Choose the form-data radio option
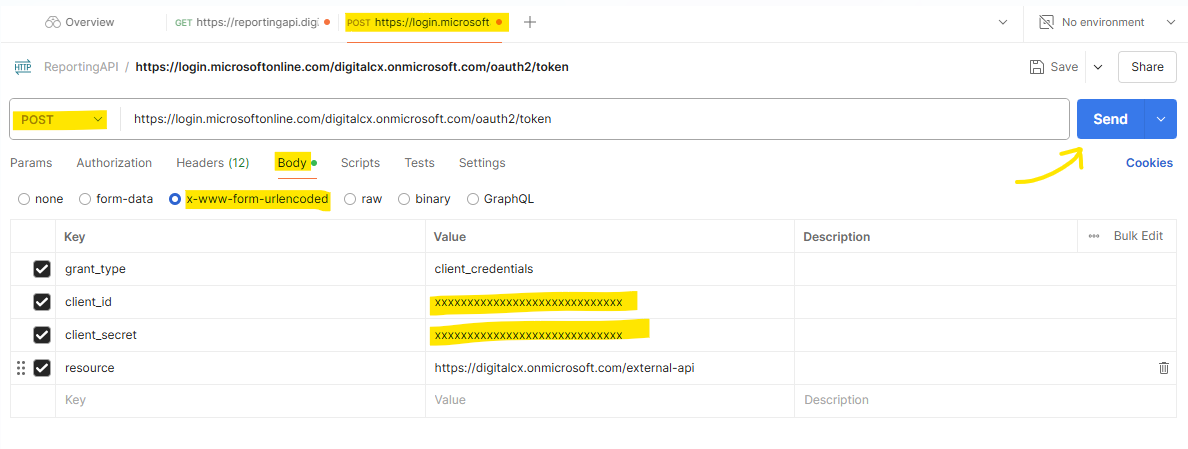Viewport: 1188px width, 449px height. pos(85,199)
